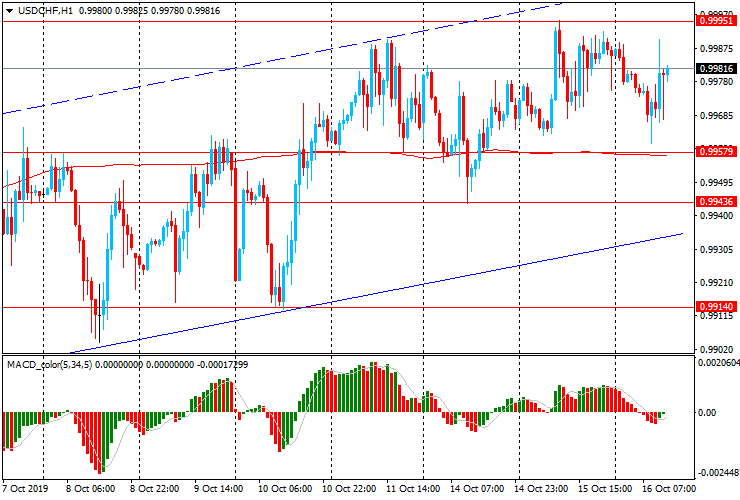Image resolution: width=740 pixels, height=500 pixels.
Task: Click the red 0.99140 support price label
Action: 716,307
